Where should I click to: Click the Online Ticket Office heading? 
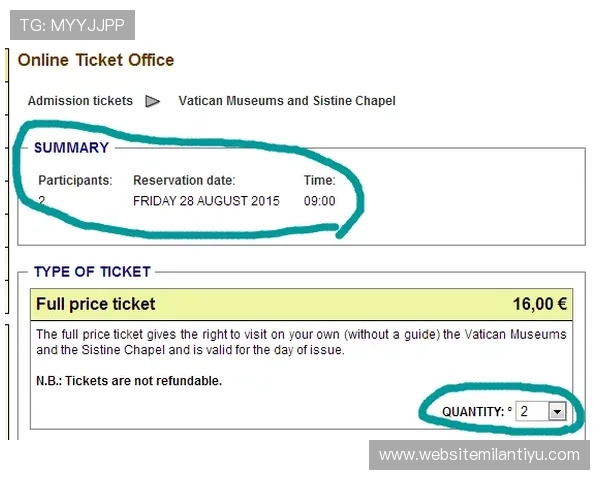(96, 60)
